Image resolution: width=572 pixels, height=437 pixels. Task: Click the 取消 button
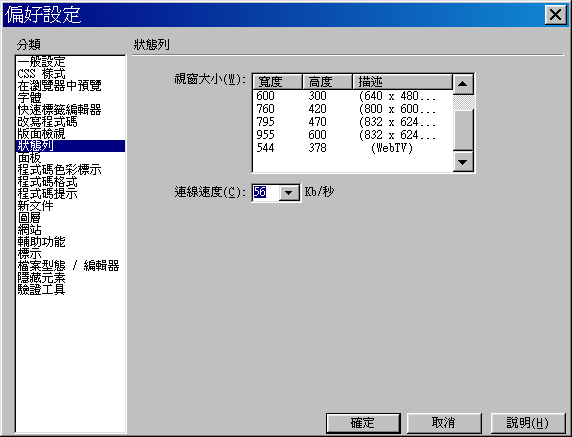[444, 423]
